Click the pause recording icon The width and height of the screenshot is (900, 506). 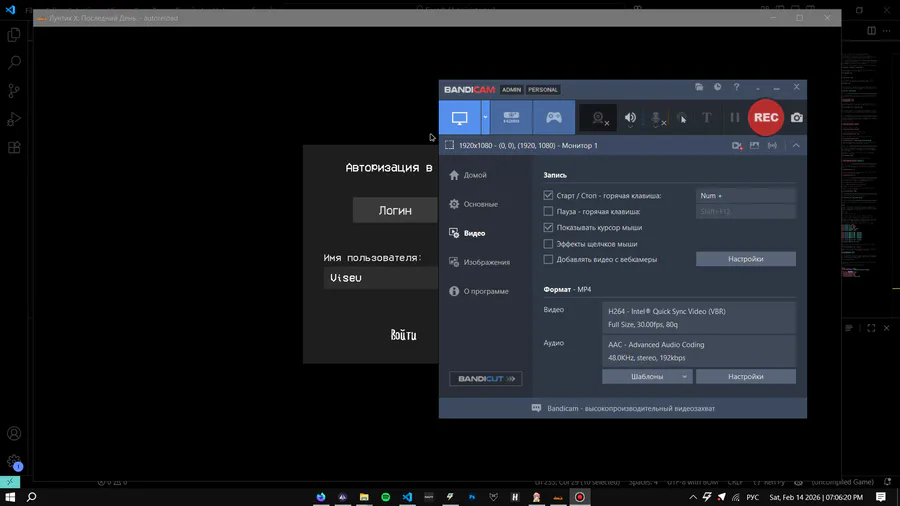tap(735, 118)
